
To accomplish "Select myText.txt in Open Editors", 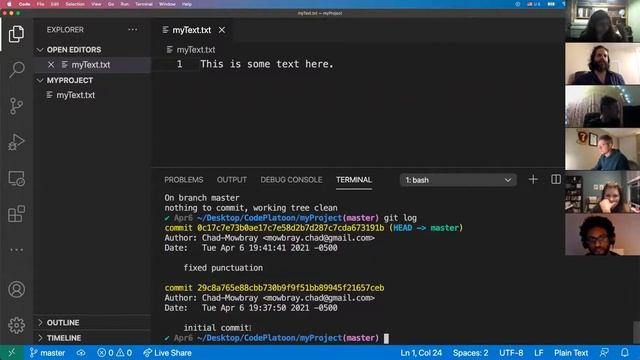I will (x=91, y=64).
